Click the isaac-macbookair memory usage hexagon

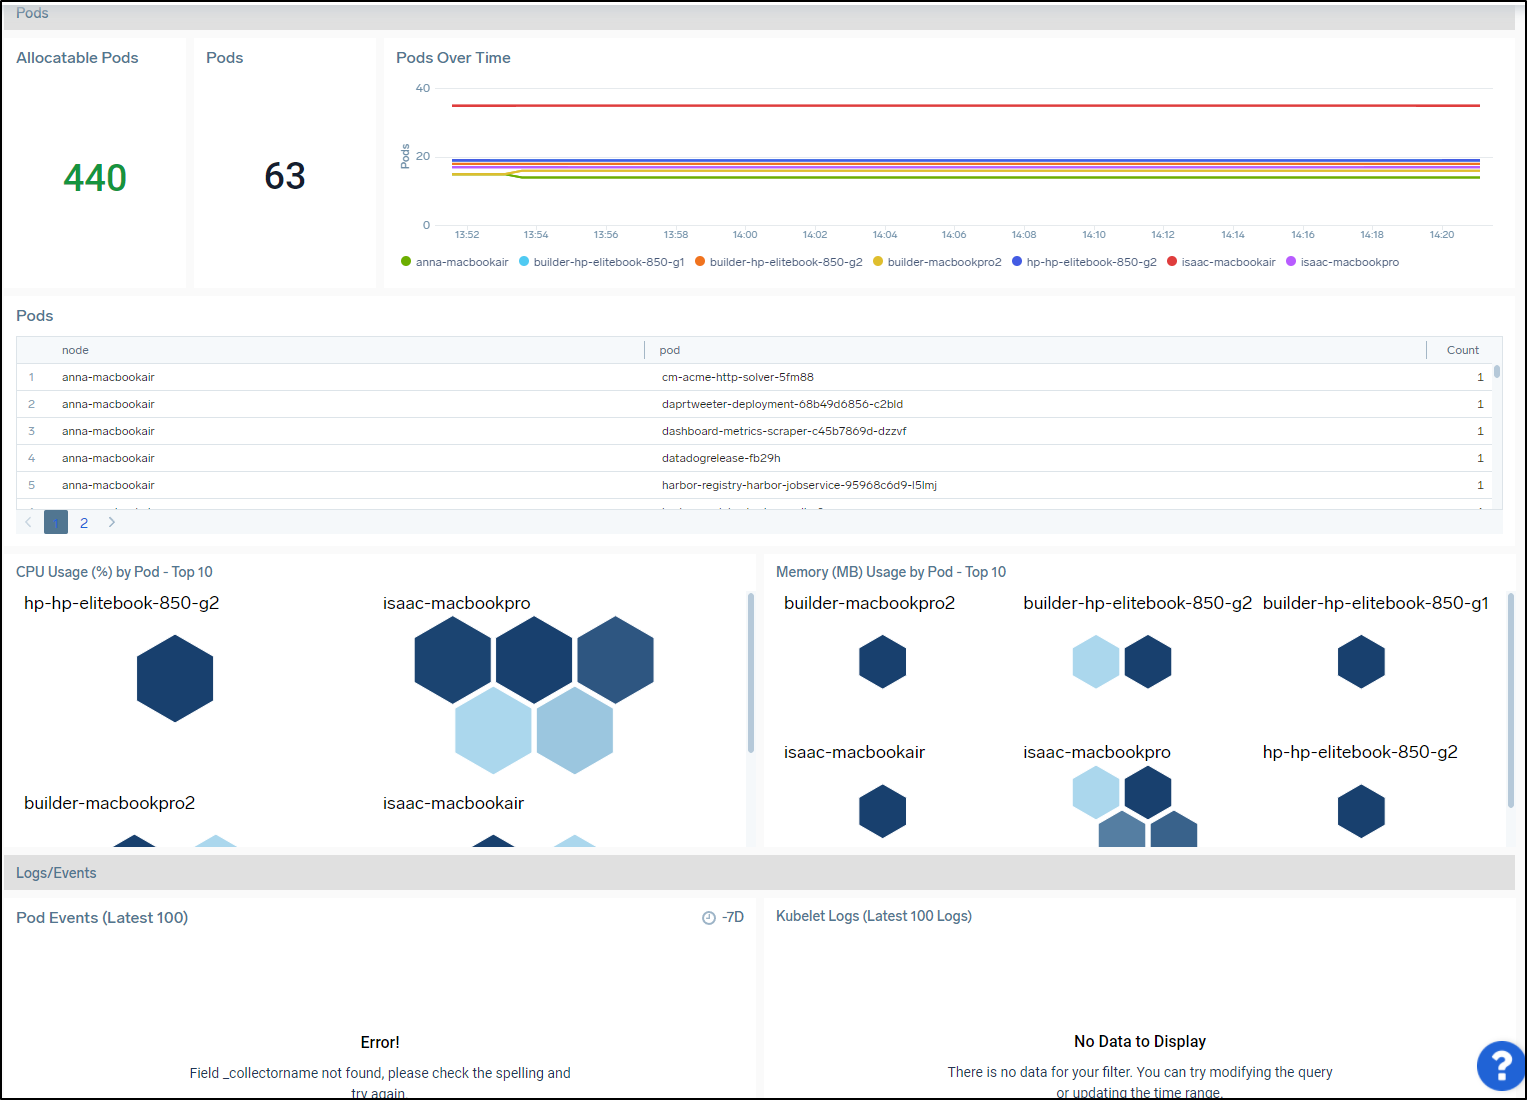point(882,811)
